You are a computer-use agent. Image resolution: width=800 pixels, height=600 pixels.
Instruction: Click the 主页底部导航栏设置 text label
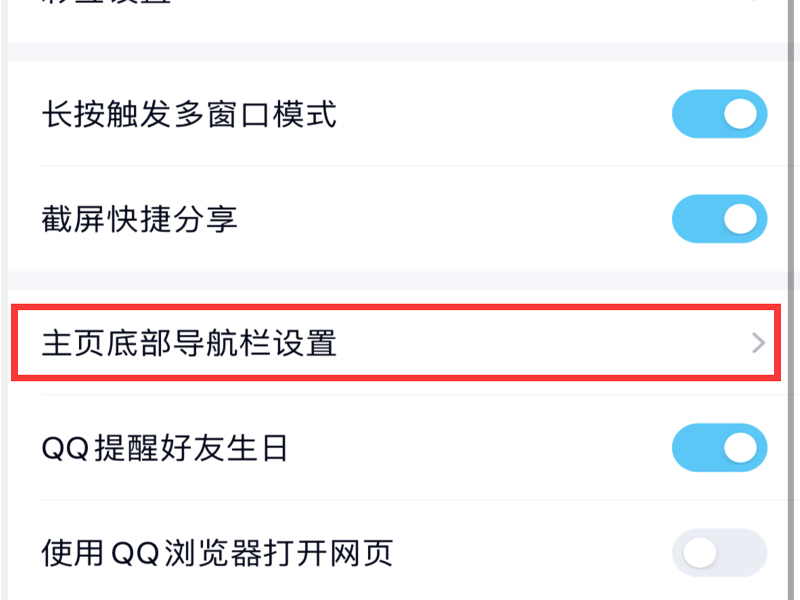(x=189, y=344)
